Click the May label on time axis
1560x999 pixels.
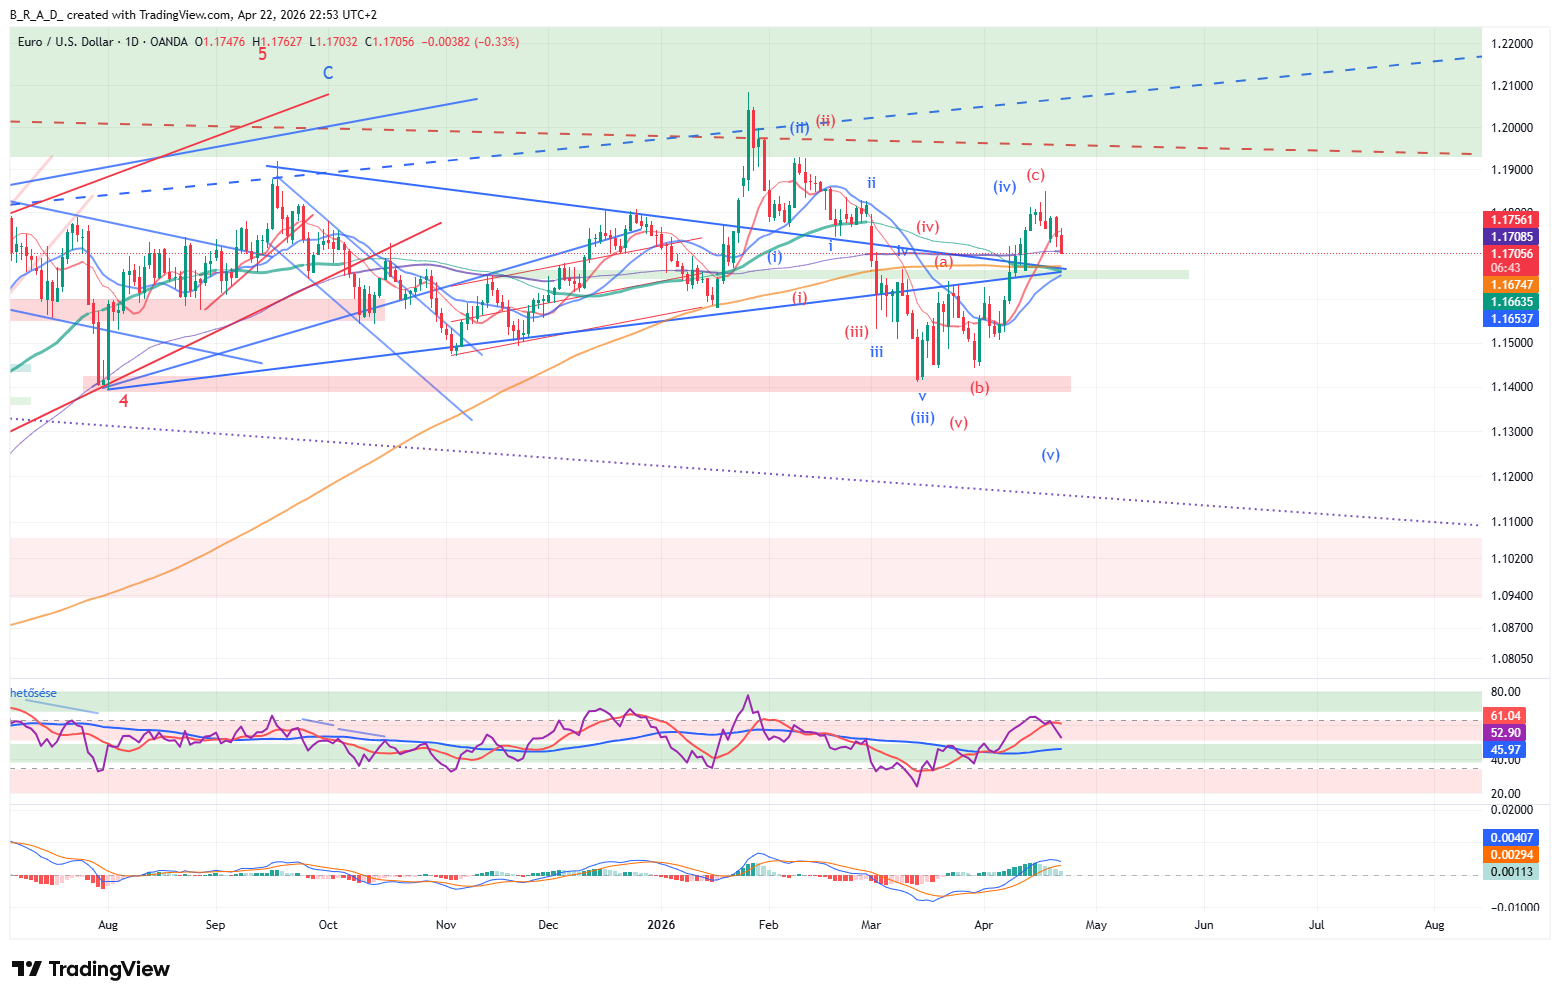[1096, 925]
